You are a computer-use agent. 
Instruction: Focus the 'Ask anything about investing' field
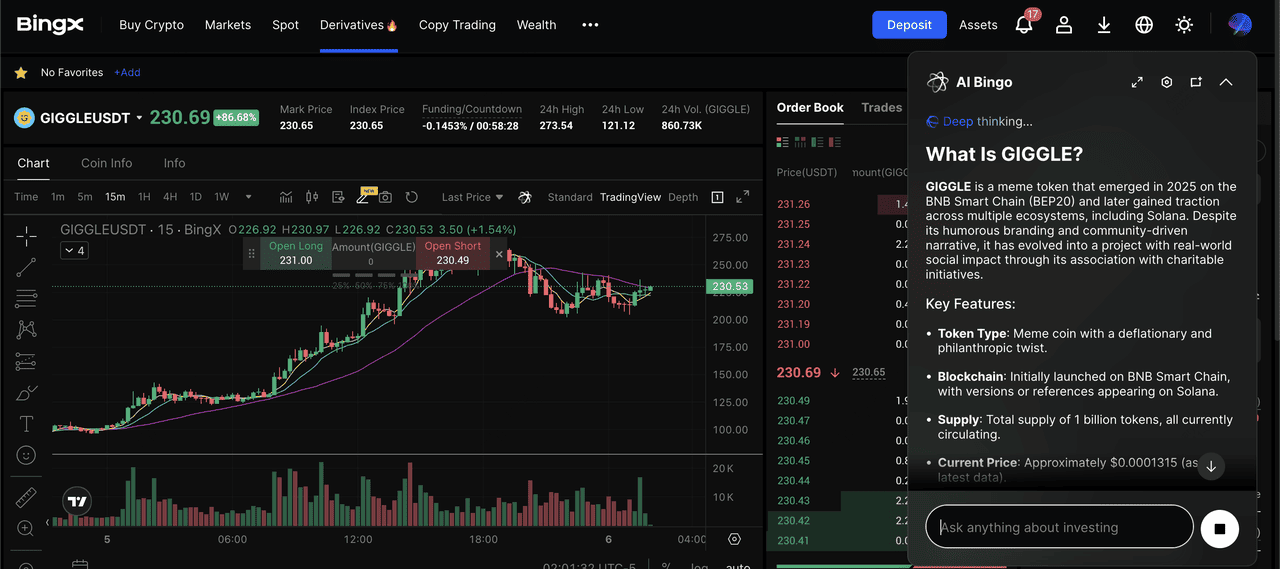click(x=1059, y=527)
